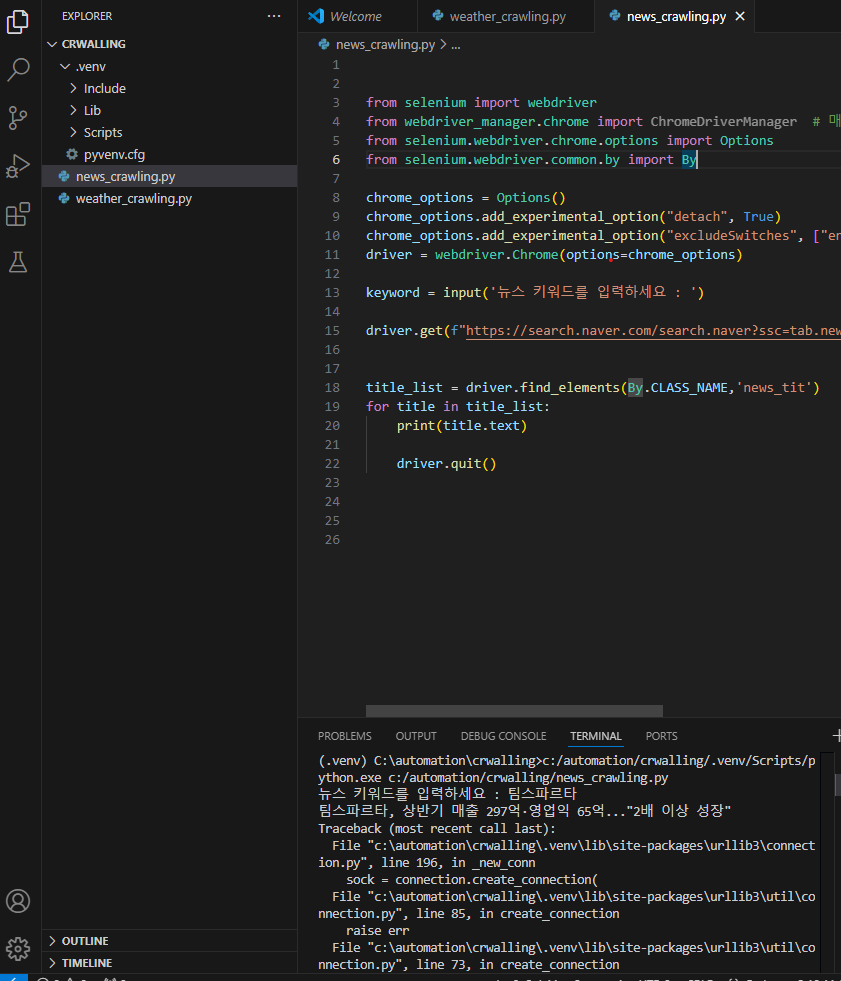841x981 pixels.
Task: Expand the Scripts folder
Action: click(73, 132)
